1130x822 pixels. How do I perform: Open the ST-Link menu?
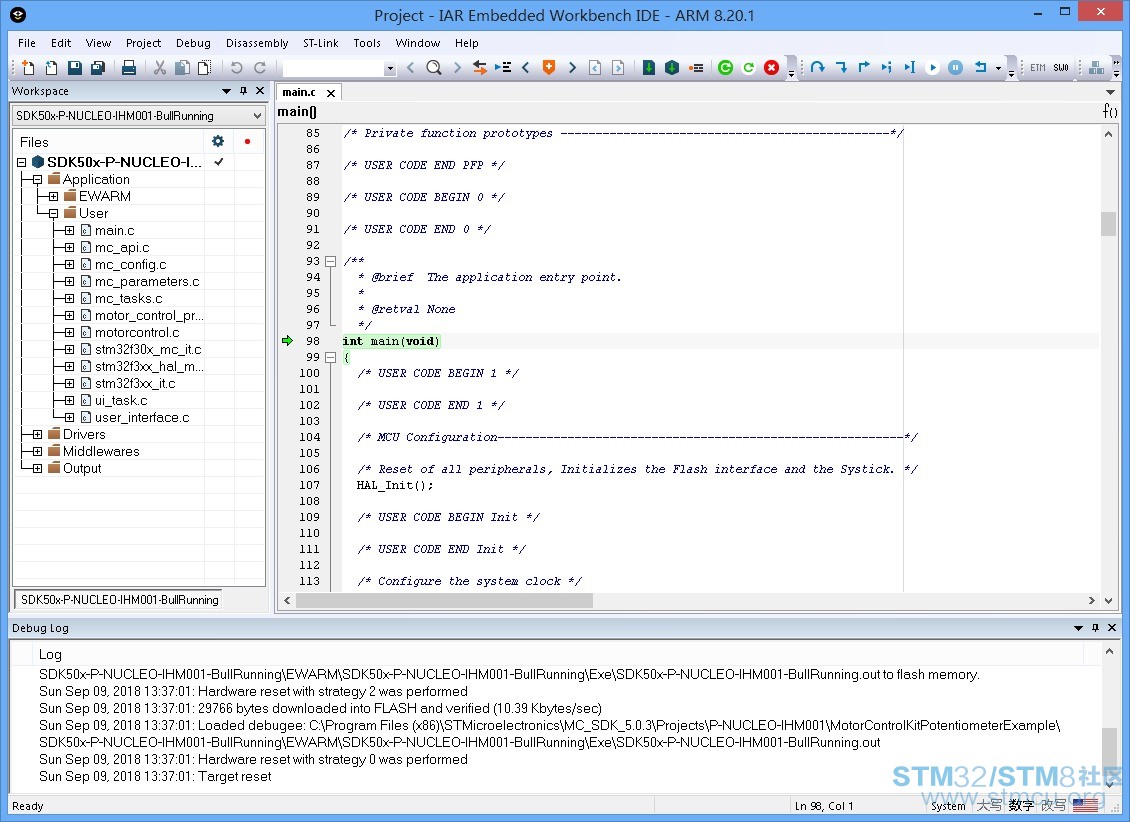tap(321, 43)
